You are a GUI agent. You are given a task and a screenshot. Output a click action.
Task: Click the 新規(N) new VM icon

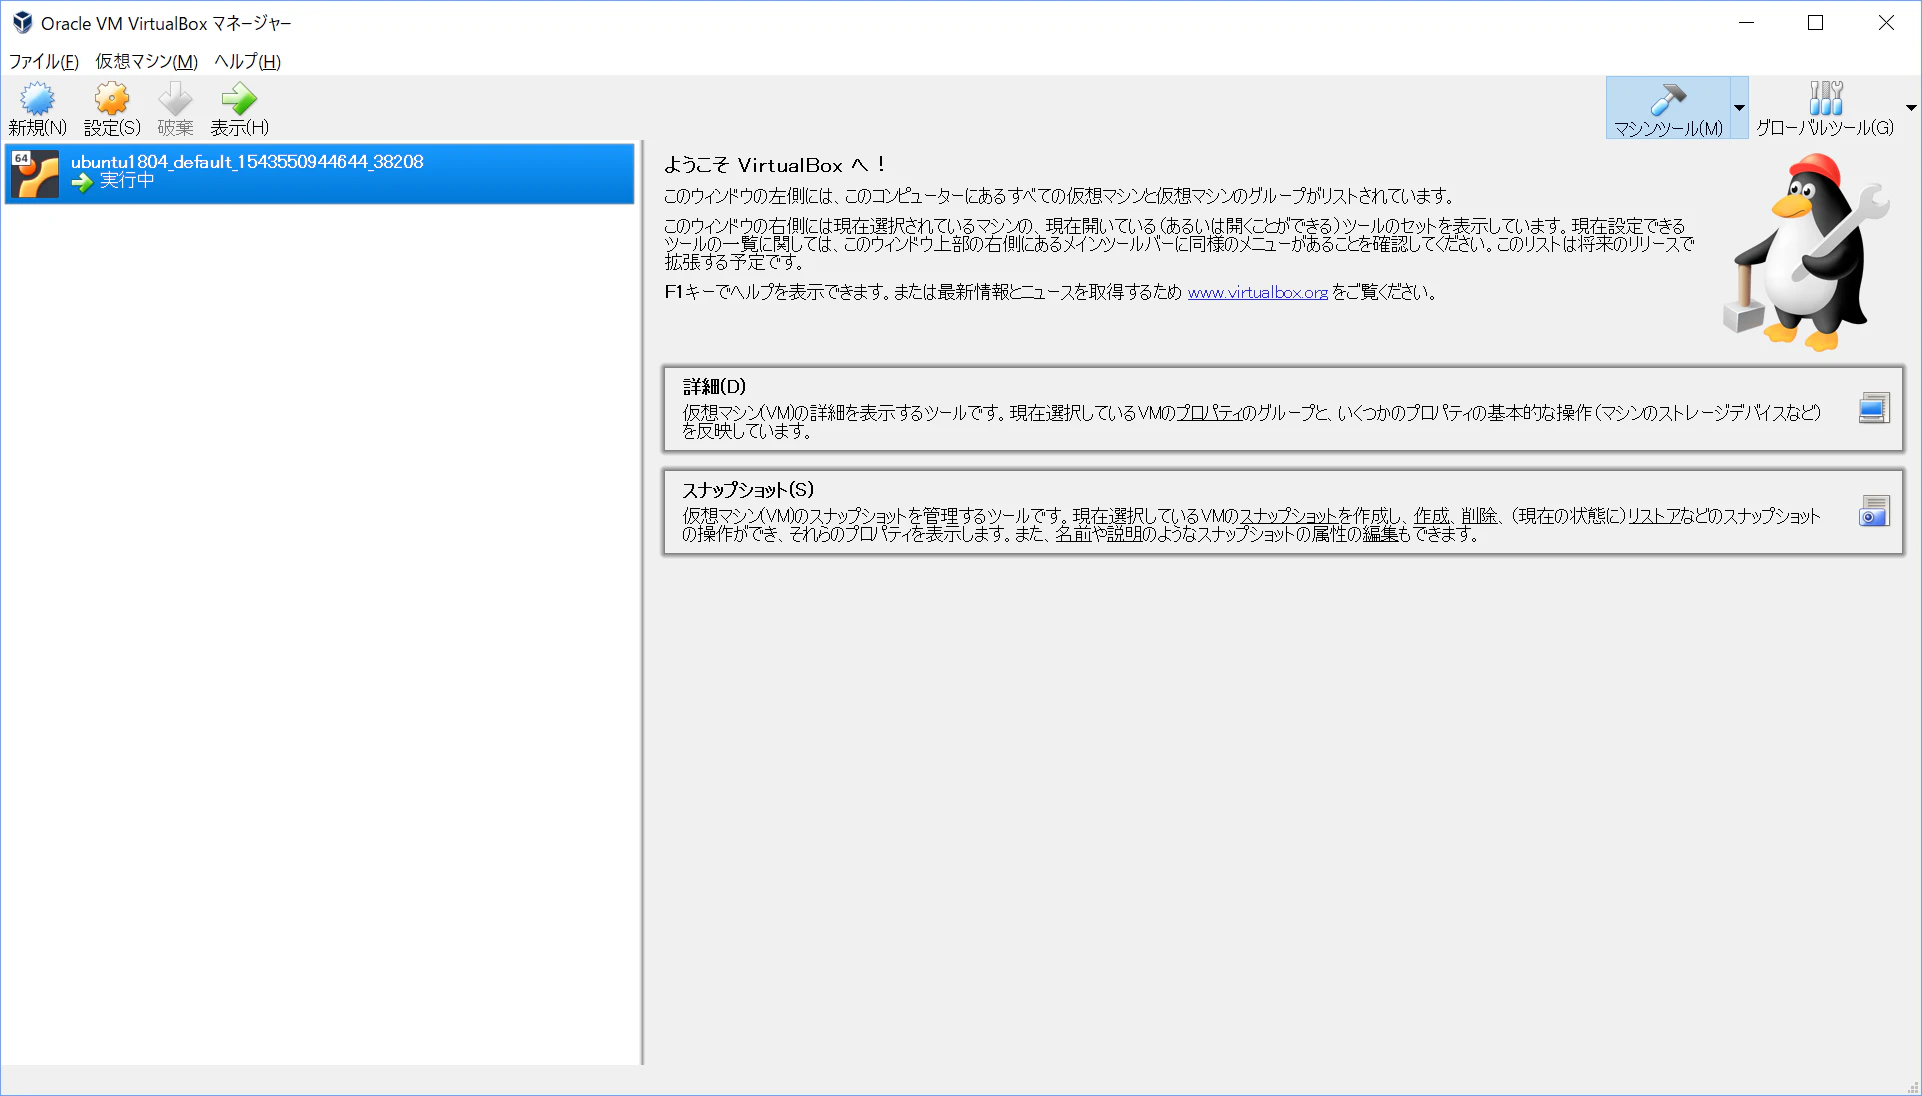[x=38, y=99]
